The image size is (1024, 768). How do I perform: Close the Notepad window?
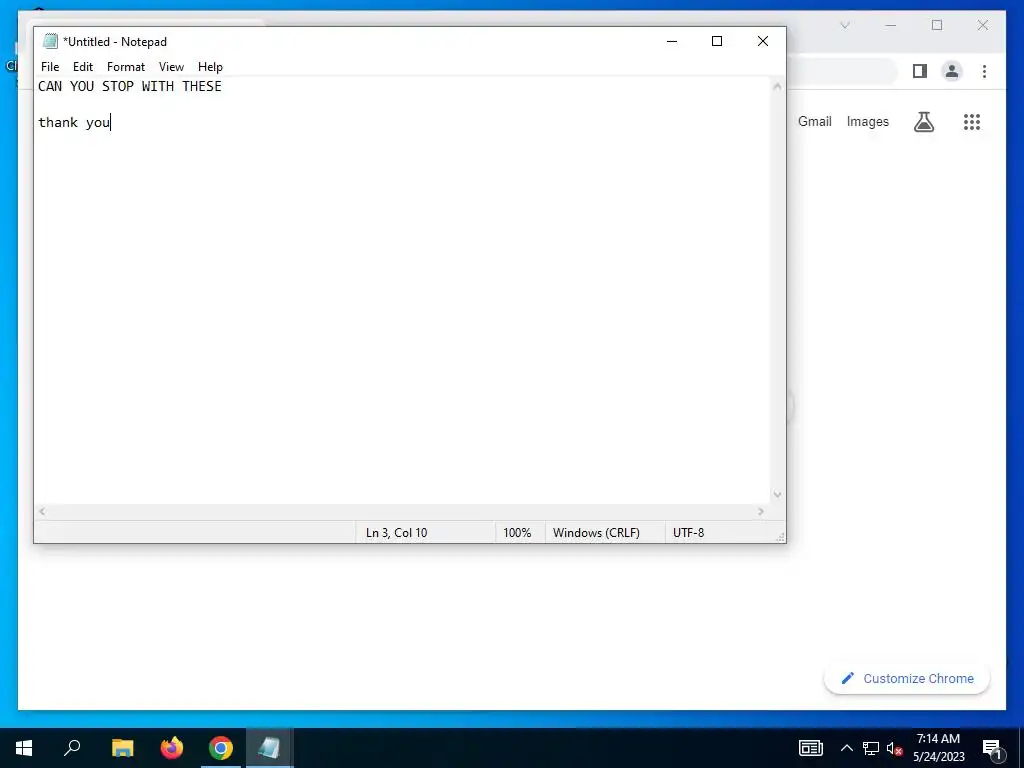(763, 41)
